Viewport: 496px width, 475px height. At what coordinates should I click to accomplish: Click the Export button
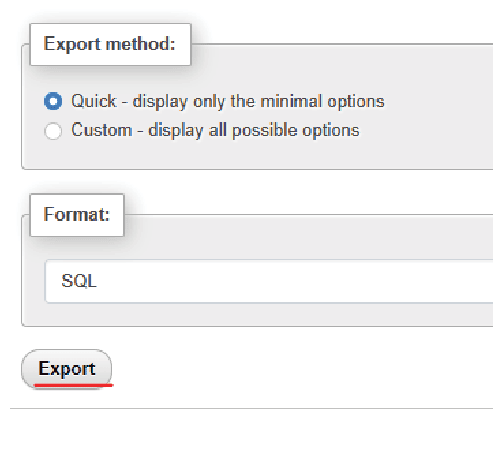click(67, 369)
